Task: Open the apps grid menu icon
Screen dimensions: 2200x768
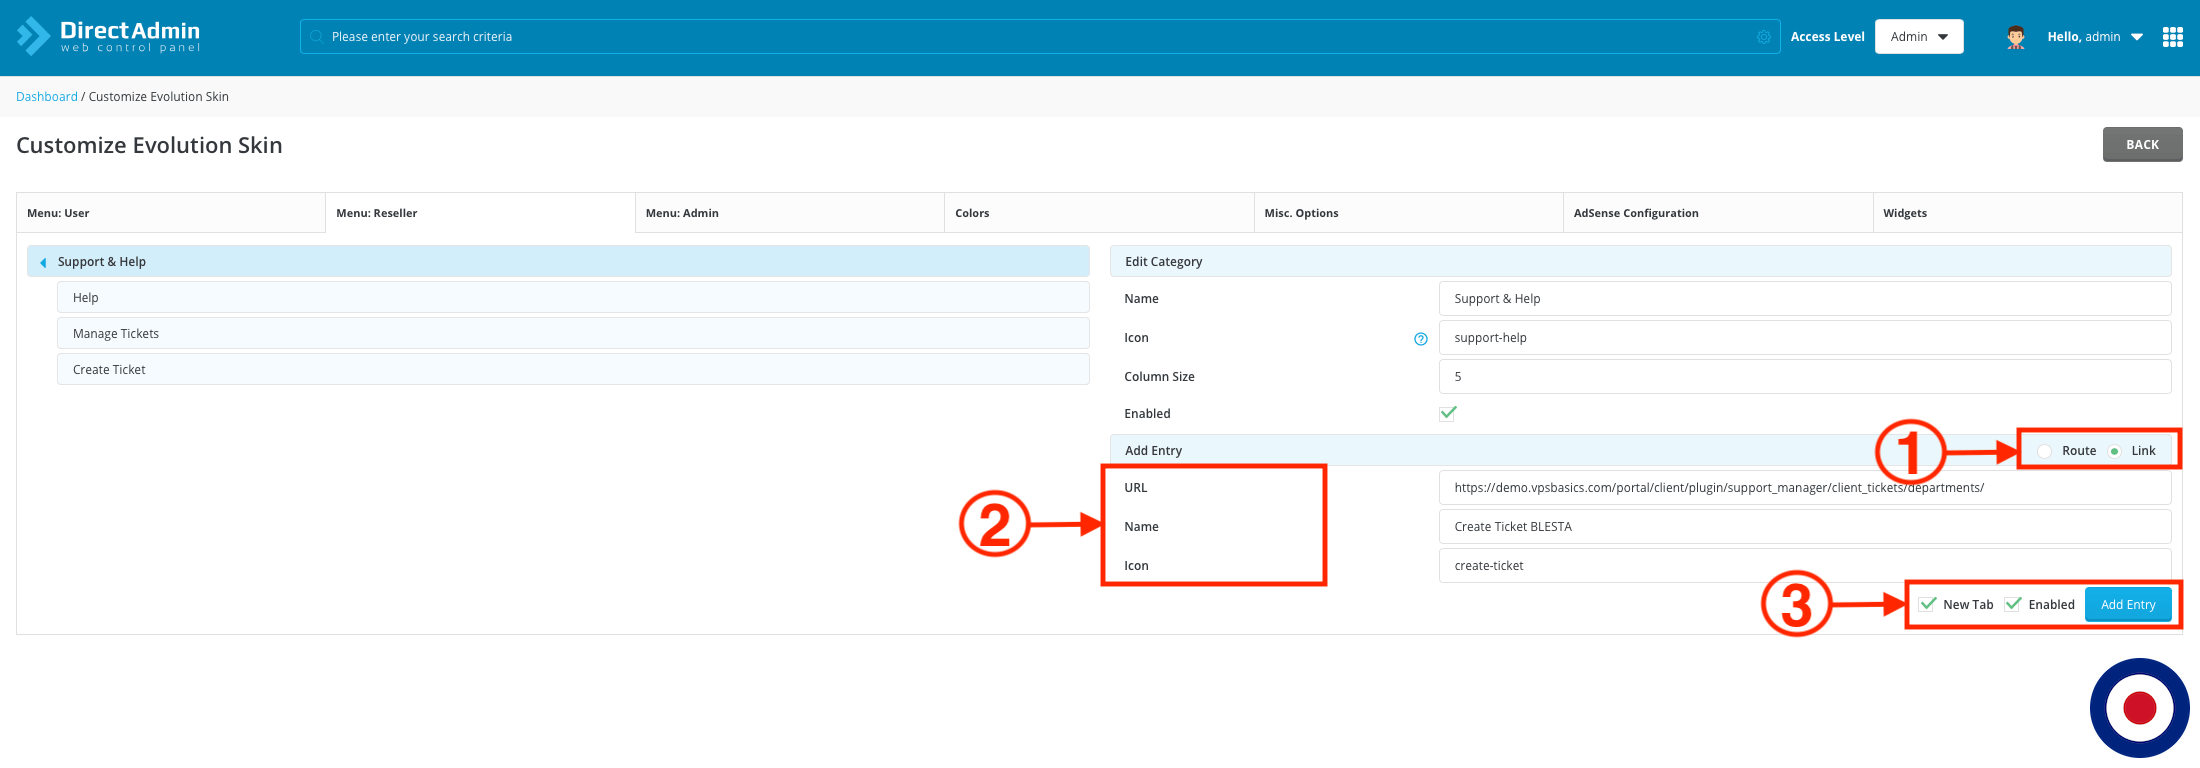Action: coord(2172,37)
